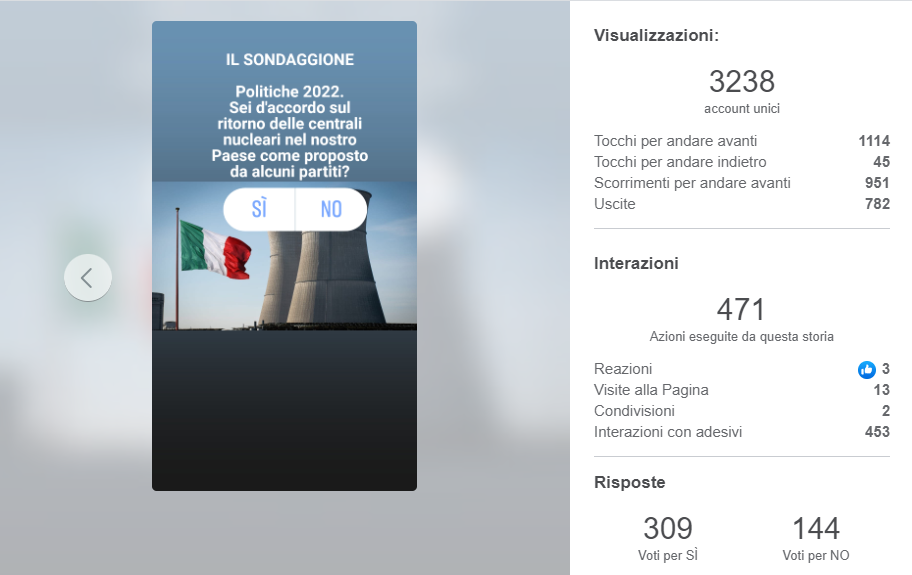Image resolution: width=912 pixels, height=575 pixels.
Task: Click the value 1114 for forward taps
Action: (x=874, y=141)
